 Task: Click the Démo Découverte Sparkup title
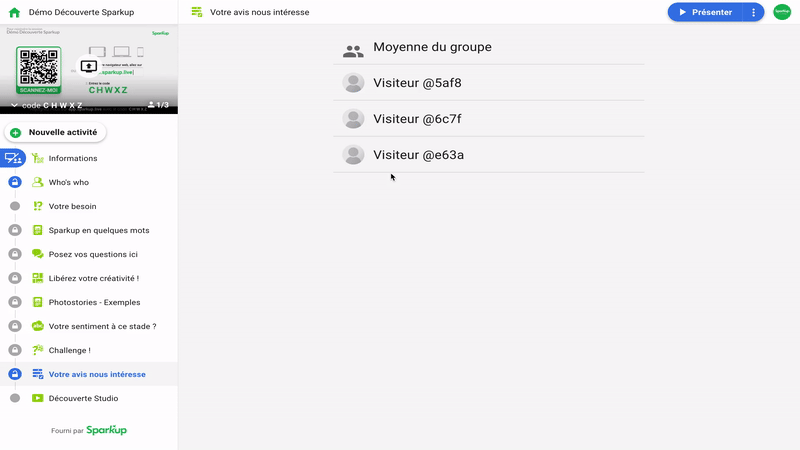[x=81, y=12]
